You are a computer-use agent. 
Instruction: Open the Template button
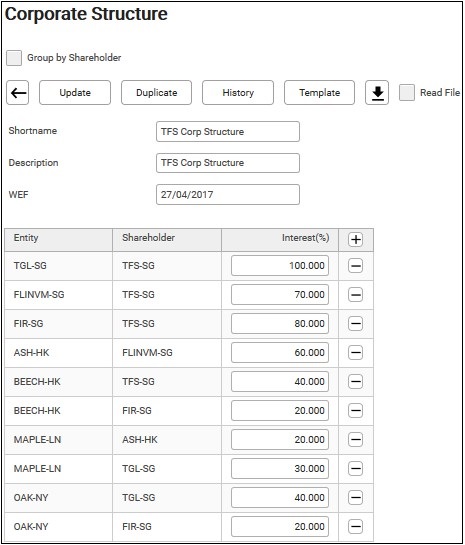click(x=319, y=93)
